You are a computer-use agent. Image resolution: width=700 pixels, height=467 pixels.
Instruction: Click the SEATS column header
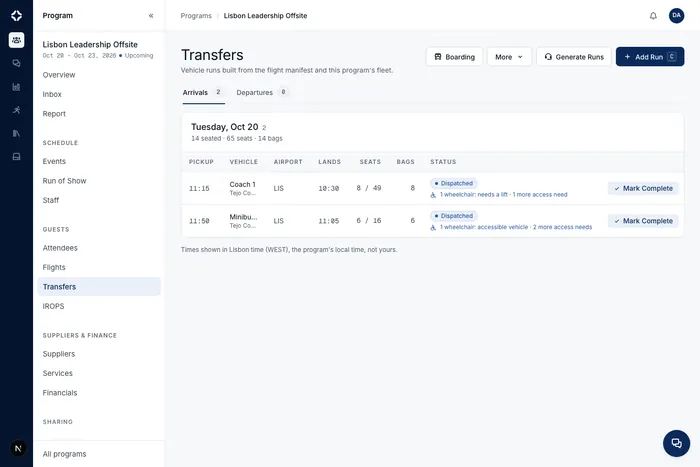coord(370,162)
